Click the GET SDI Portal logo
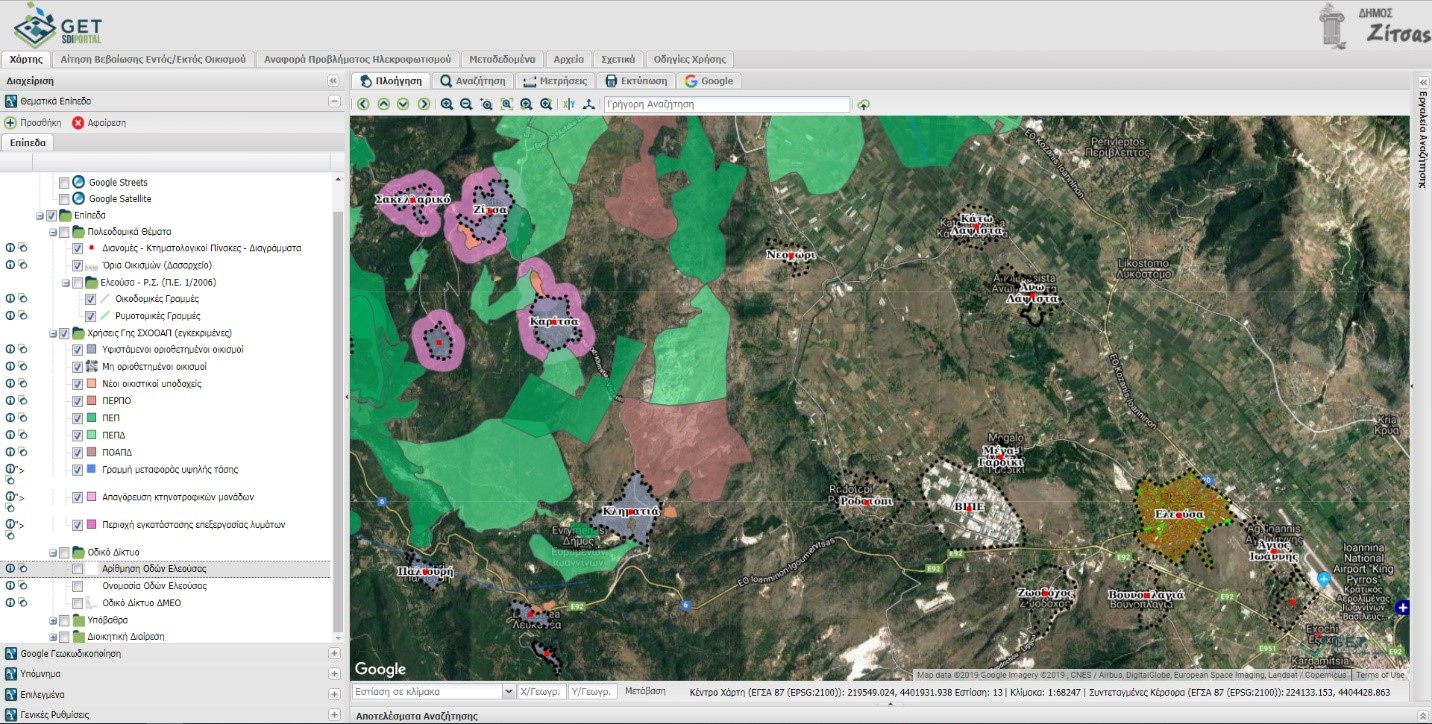This screenshot has width=1432, height=724. point(58,25)
